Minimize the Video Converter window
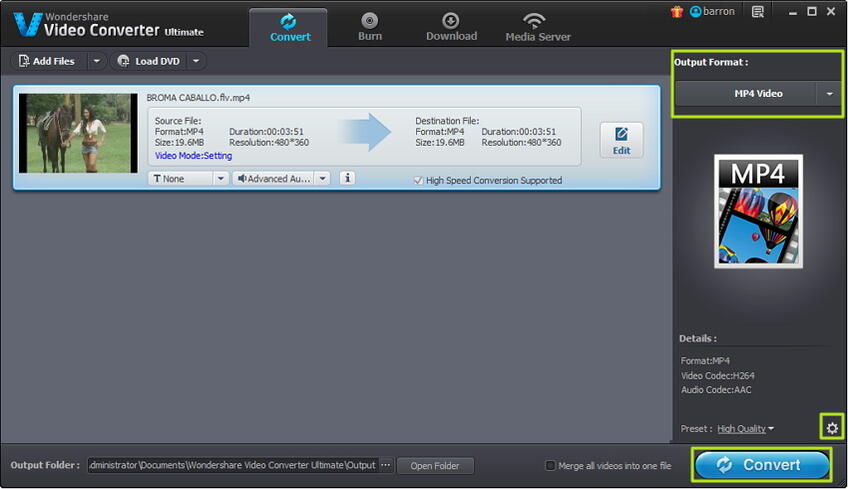 point(793,12)
